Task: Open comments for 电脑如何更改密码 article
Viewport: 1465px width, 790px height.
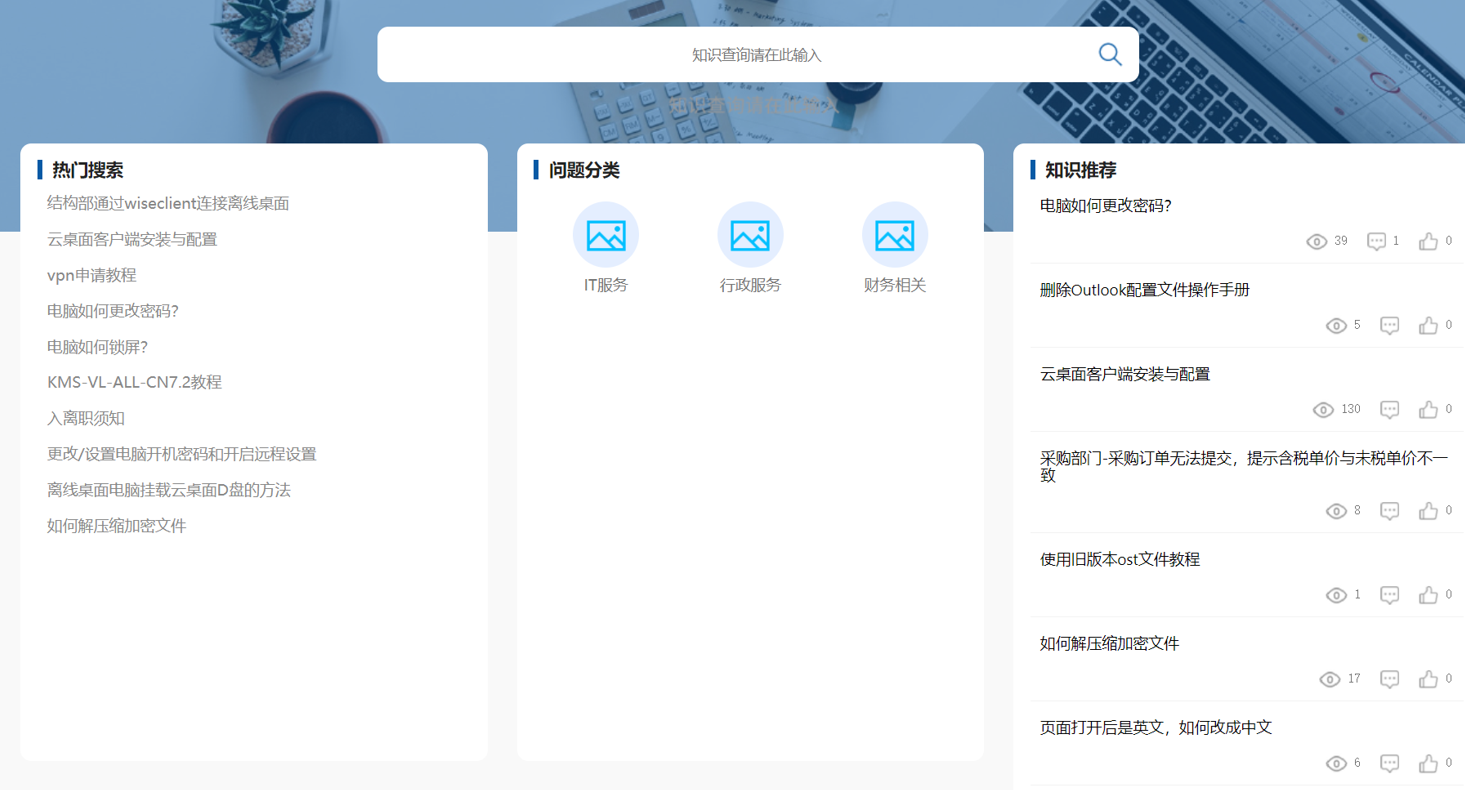Action: 1376,241
